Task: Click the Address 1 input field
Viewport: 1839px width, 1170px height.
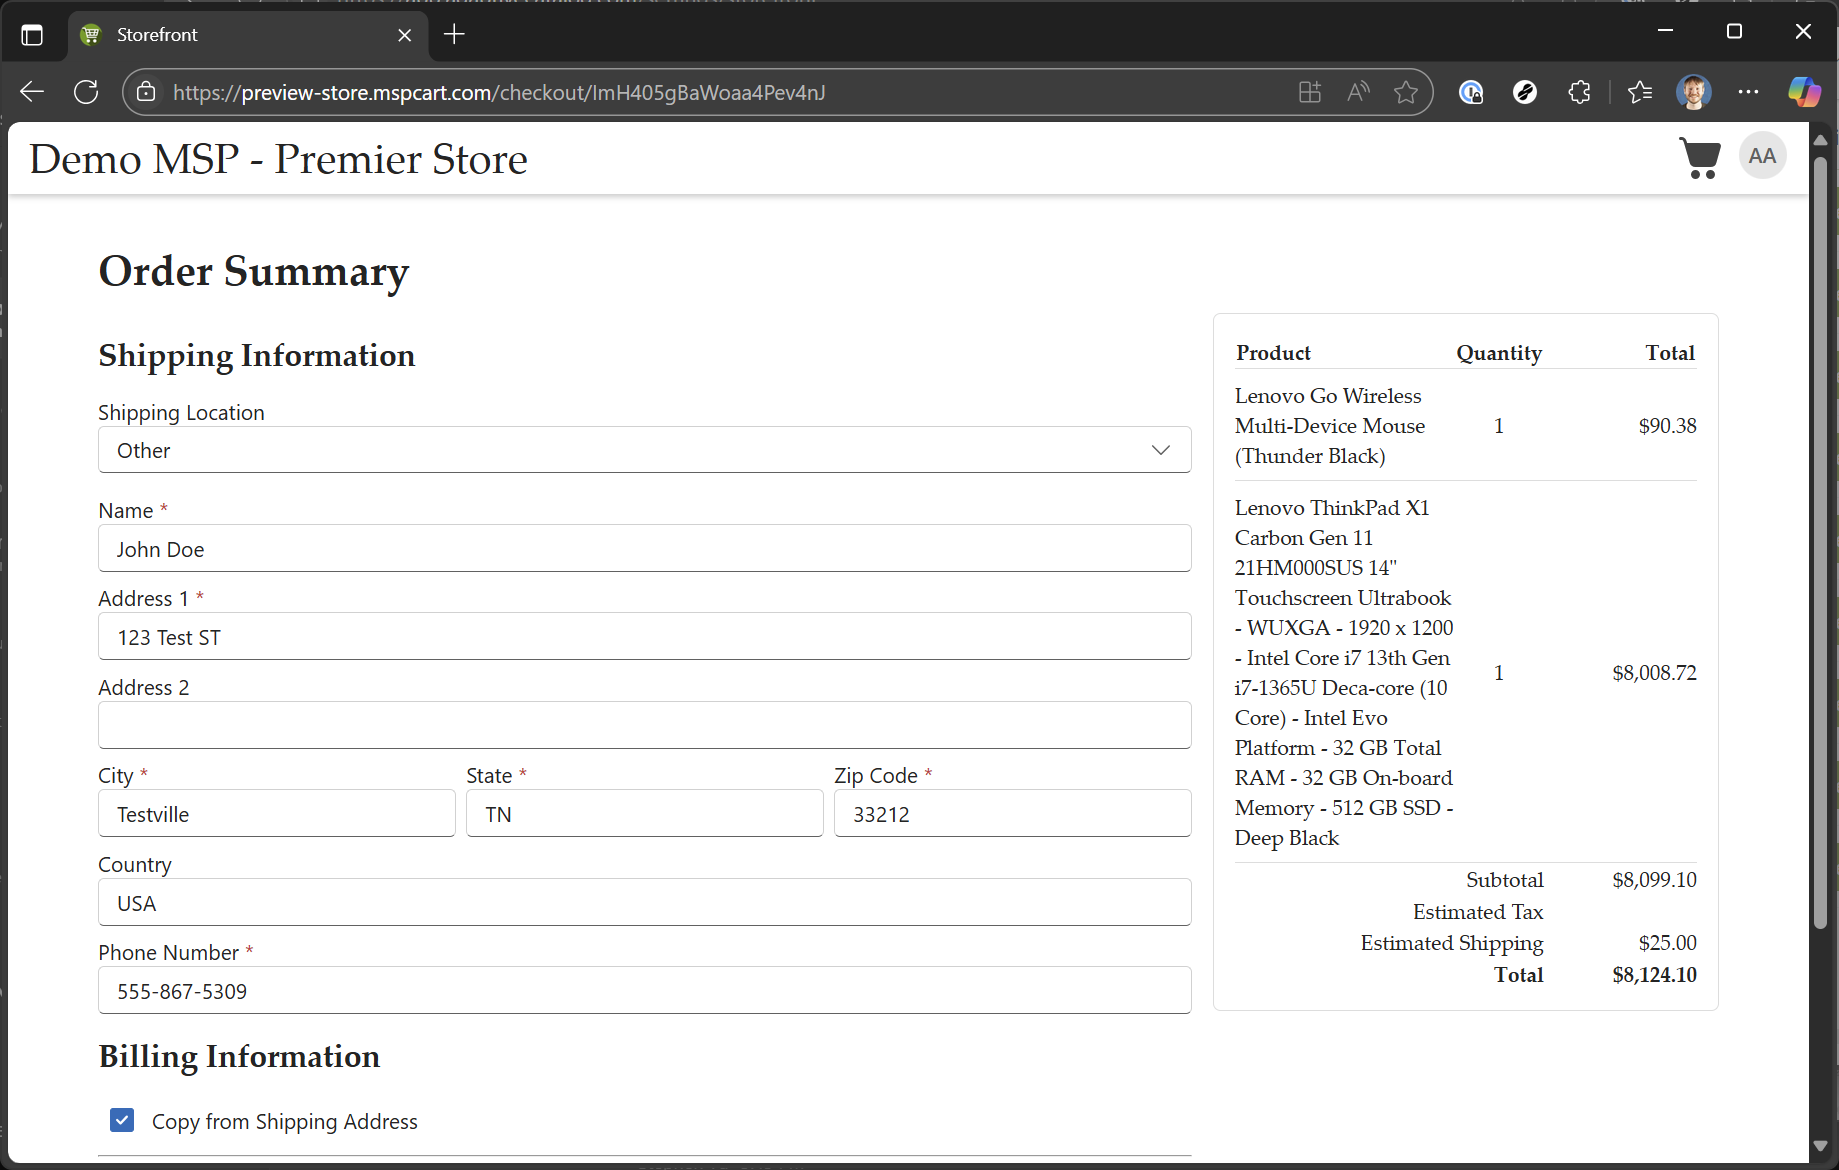Action: click(x=644, y=637)
